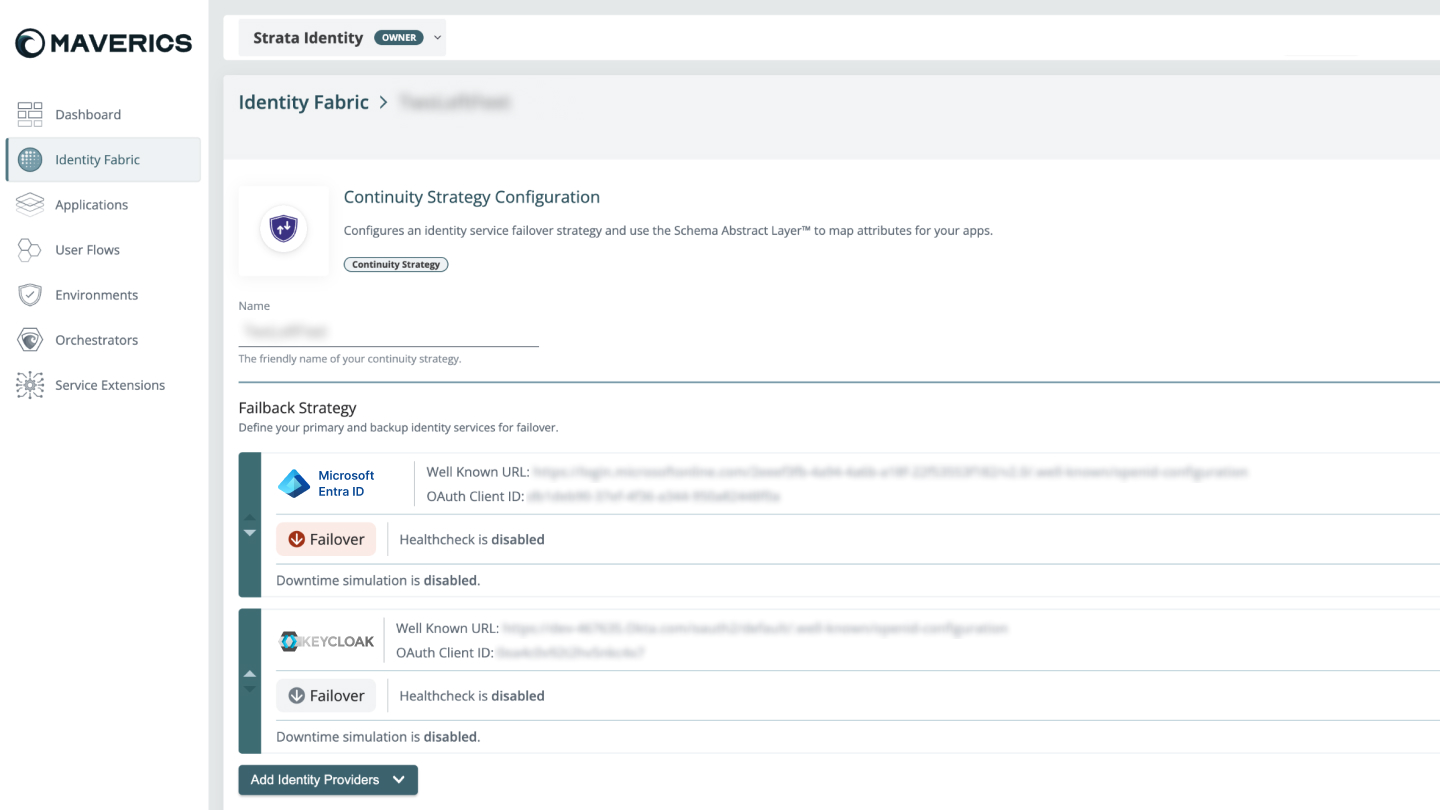
Task: Click the Orchestrators icon
Action: 30,339
